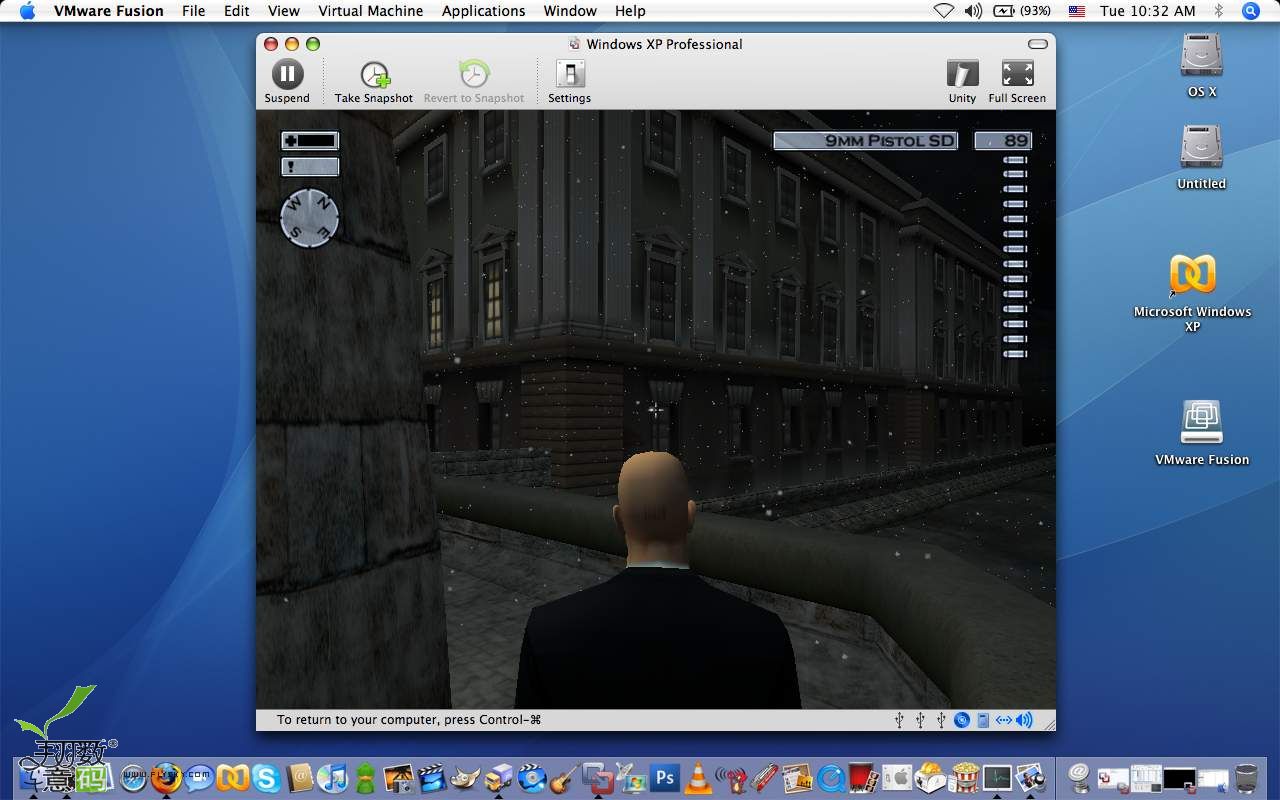Screen dimensions: 1280x800
Task: Click the Bluetooth menu bar icon
Action: pos(1218,11)
